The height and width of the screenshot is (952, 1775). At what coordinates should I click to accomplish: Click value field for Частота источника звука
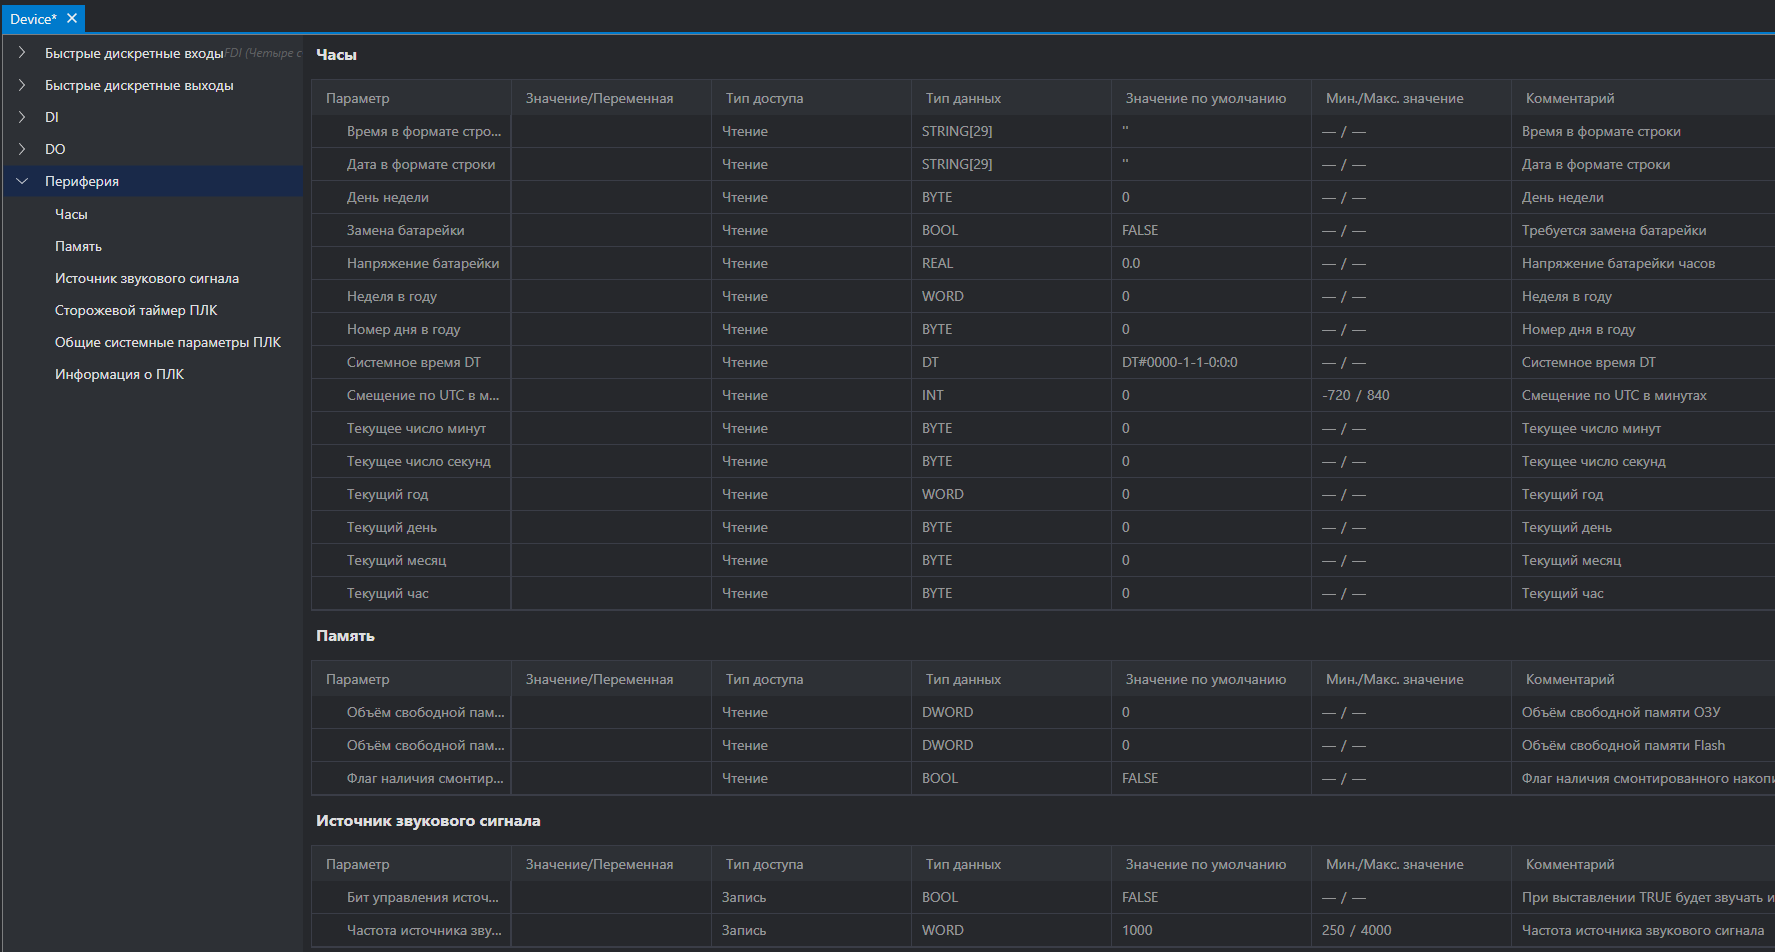pyautogui.click(x=611, y=930)
